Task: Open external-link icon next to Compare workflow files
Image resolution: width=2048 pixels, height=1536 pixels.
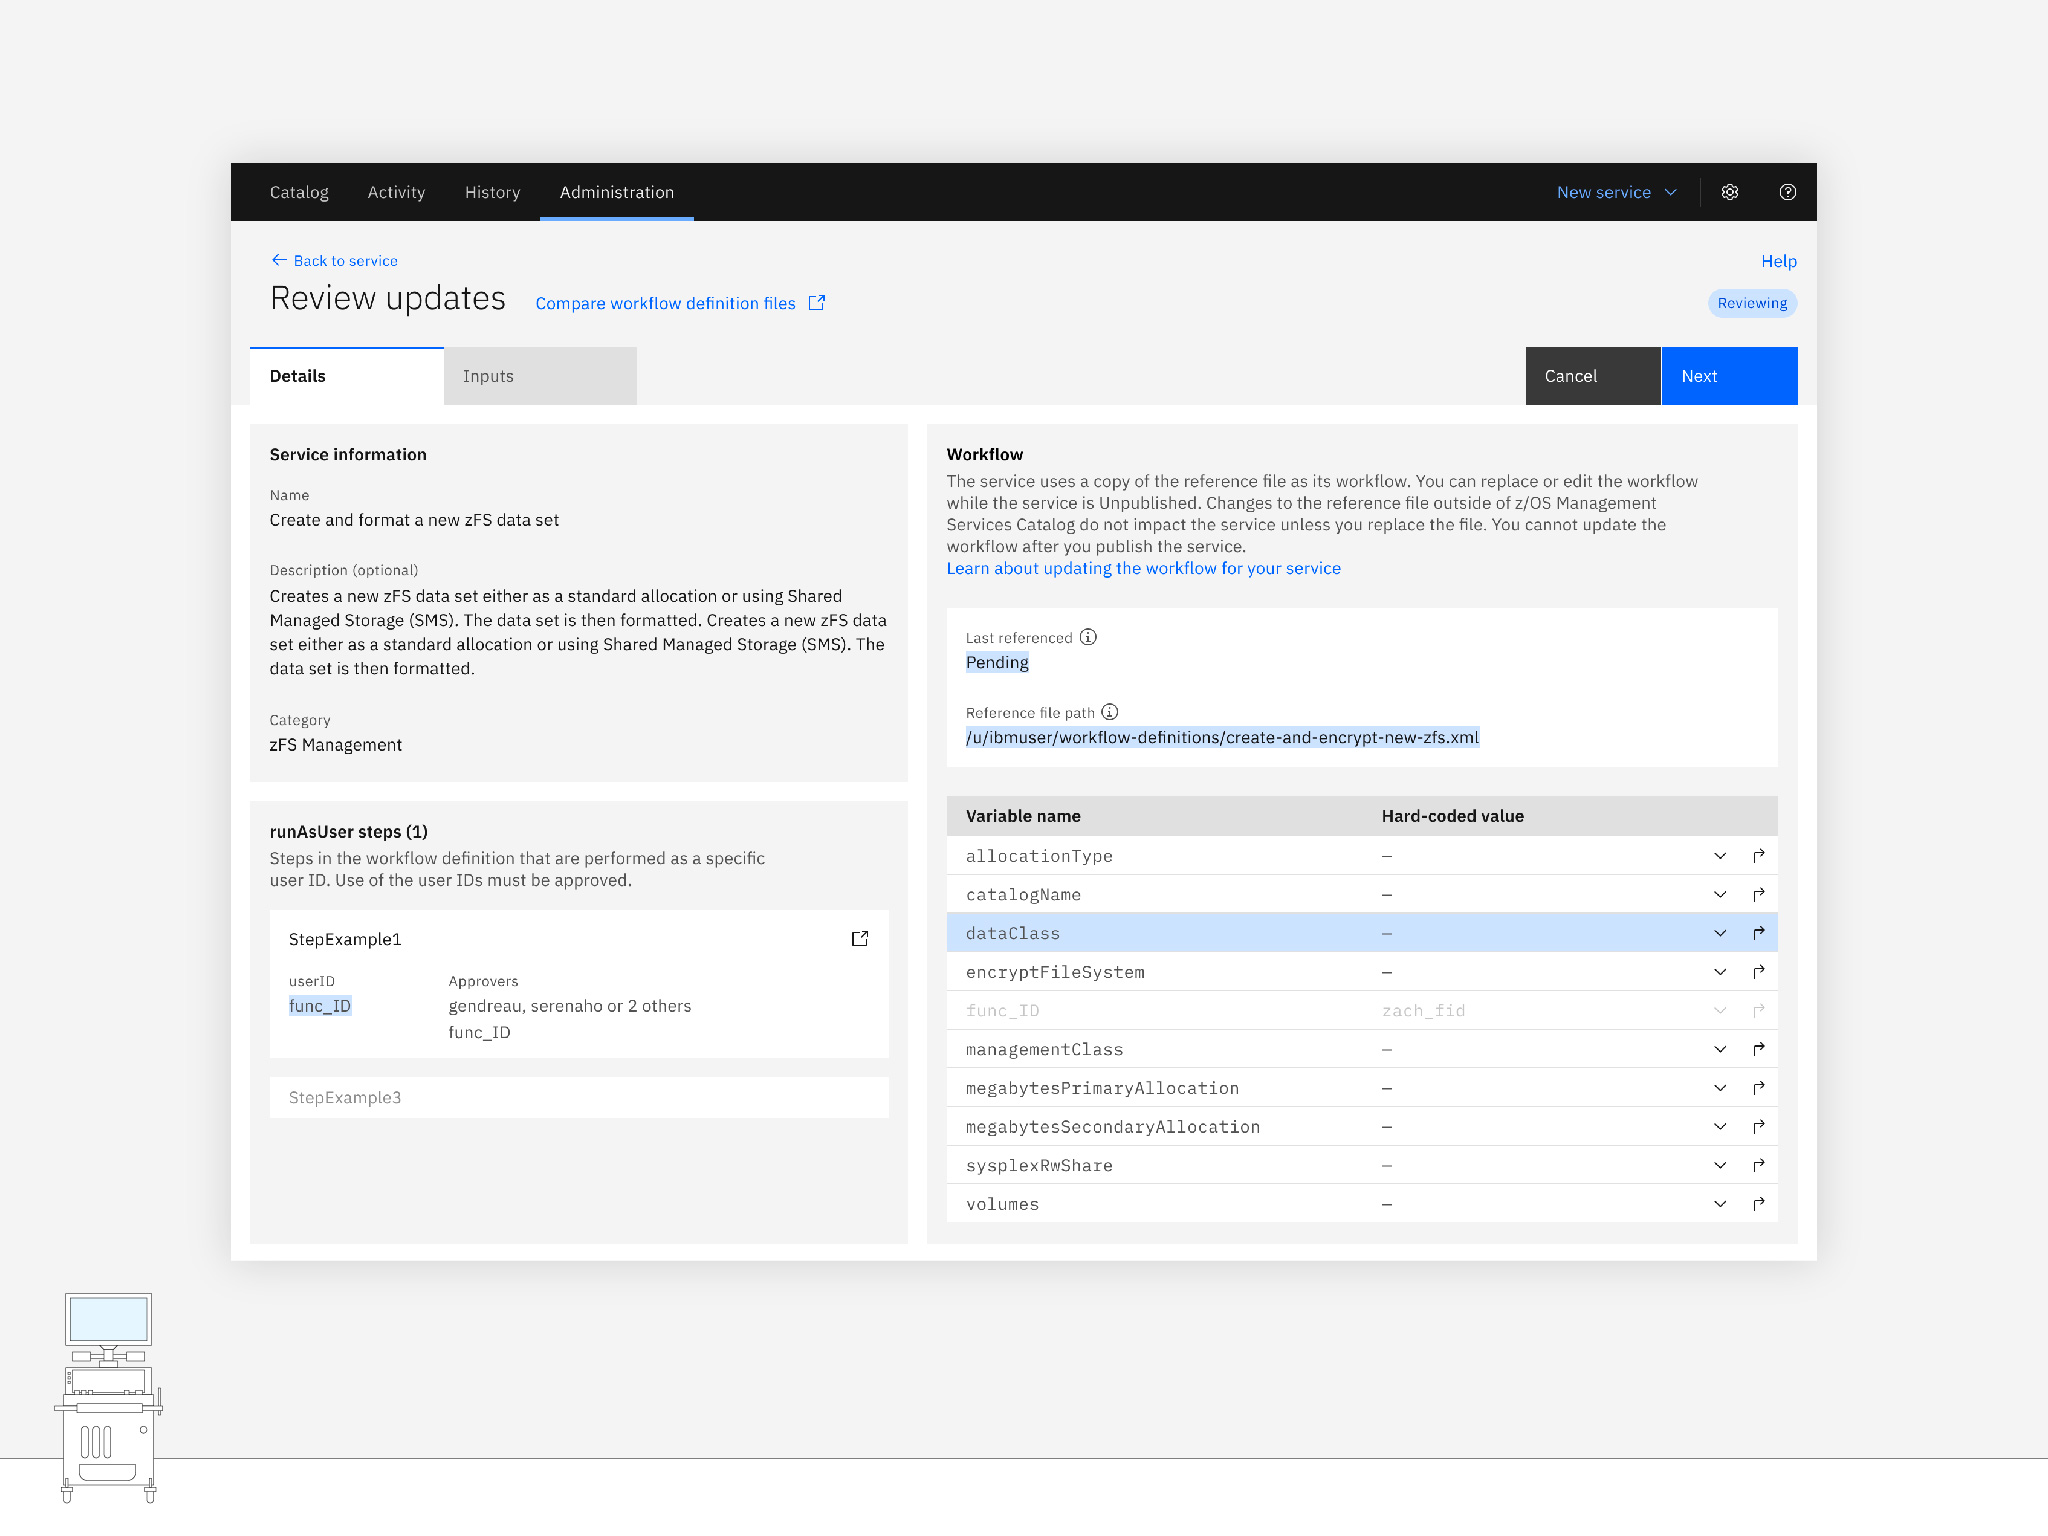Action: pyautogui.click(x=817, y=302)
